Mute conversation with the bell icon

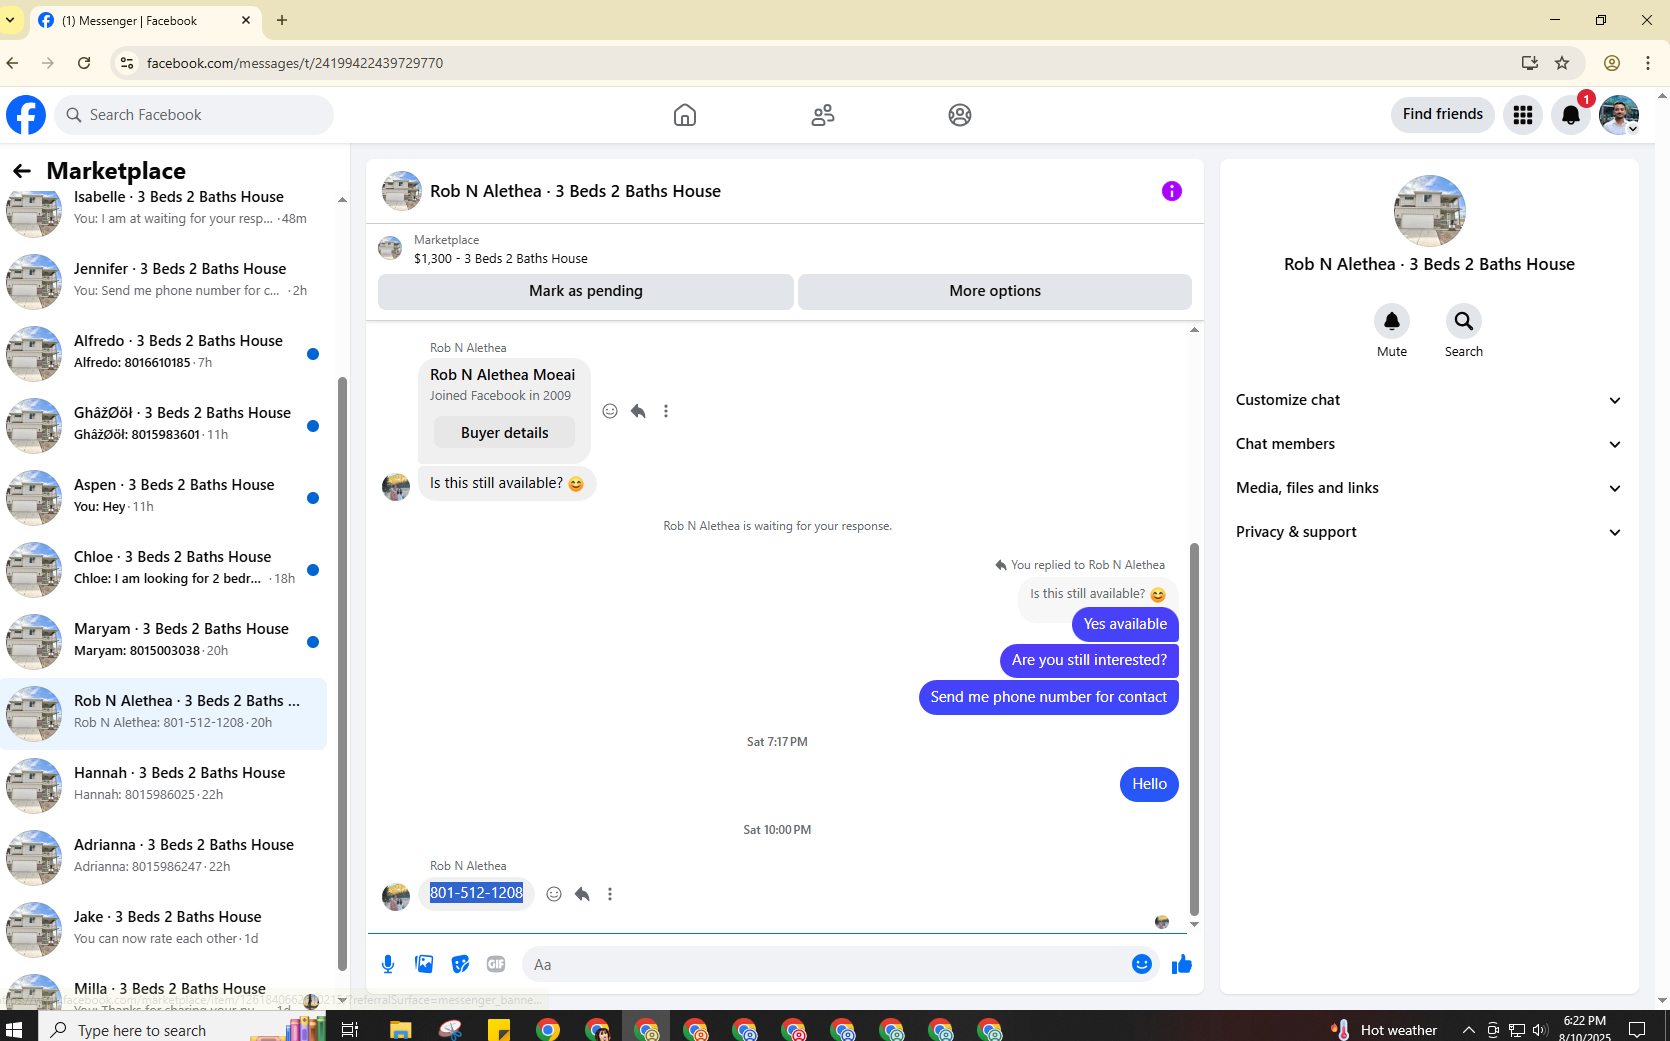pyautogui.click(x=1392, y=321)
